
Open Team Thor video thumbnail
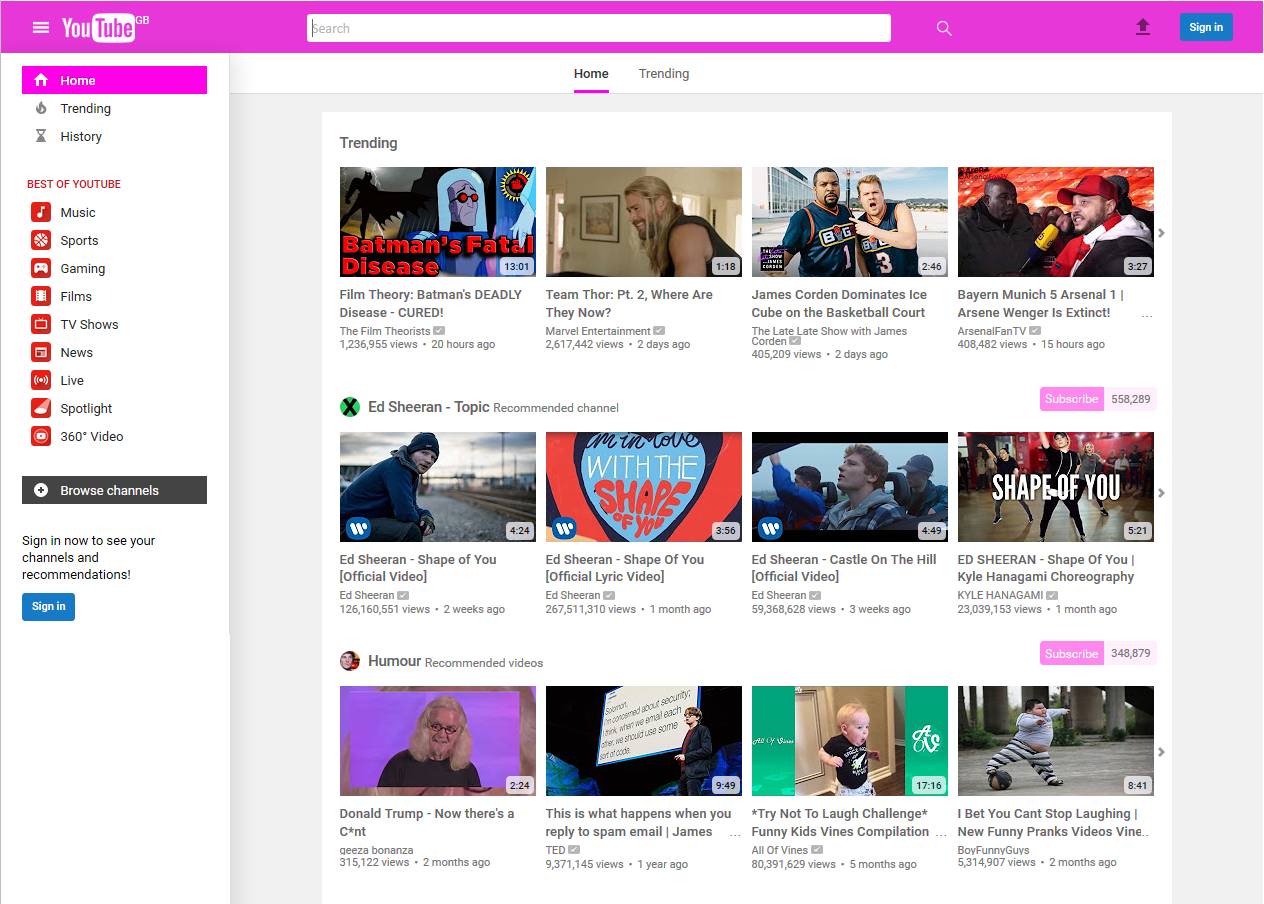click(644, 222)
